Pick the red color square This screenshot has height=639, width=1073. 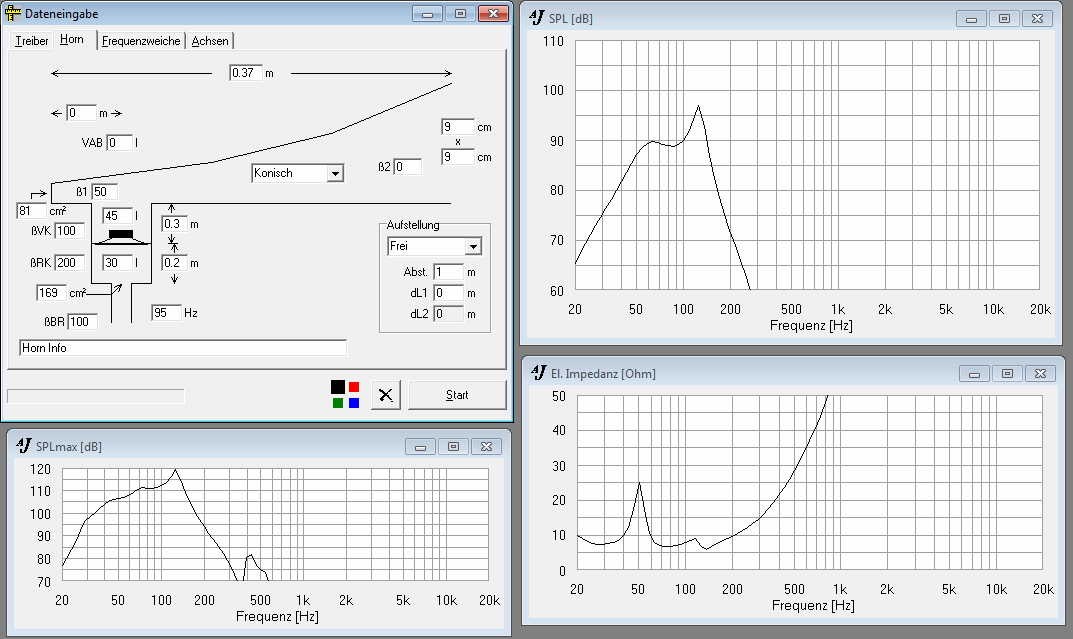[354, 387]
